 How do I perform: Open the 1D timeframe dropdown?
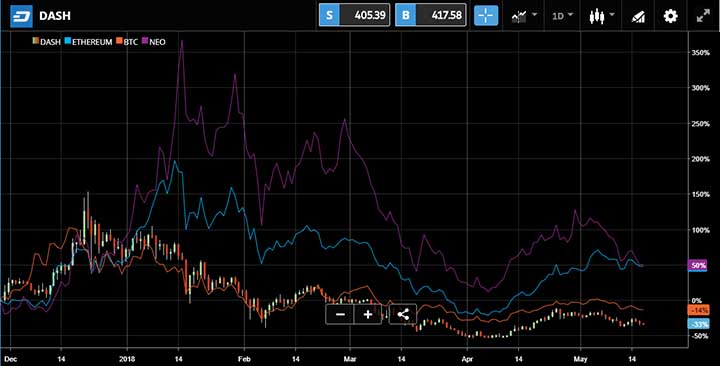click(562, 16)
